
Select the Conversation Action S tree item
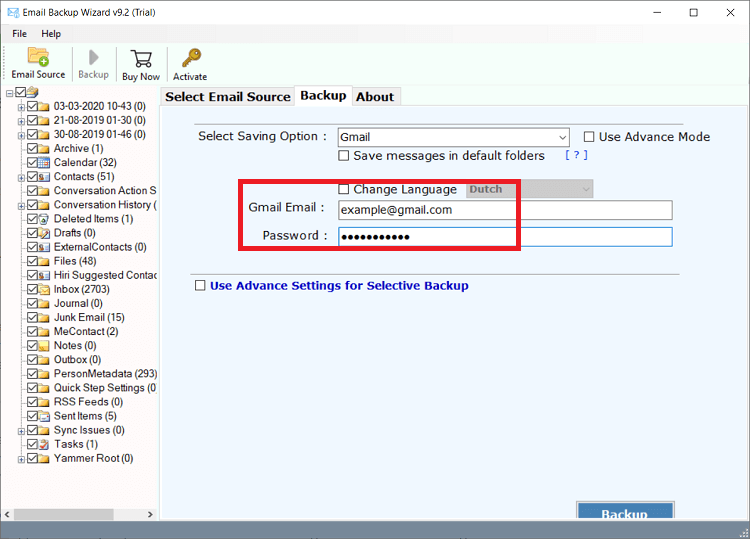click(105, 191)
